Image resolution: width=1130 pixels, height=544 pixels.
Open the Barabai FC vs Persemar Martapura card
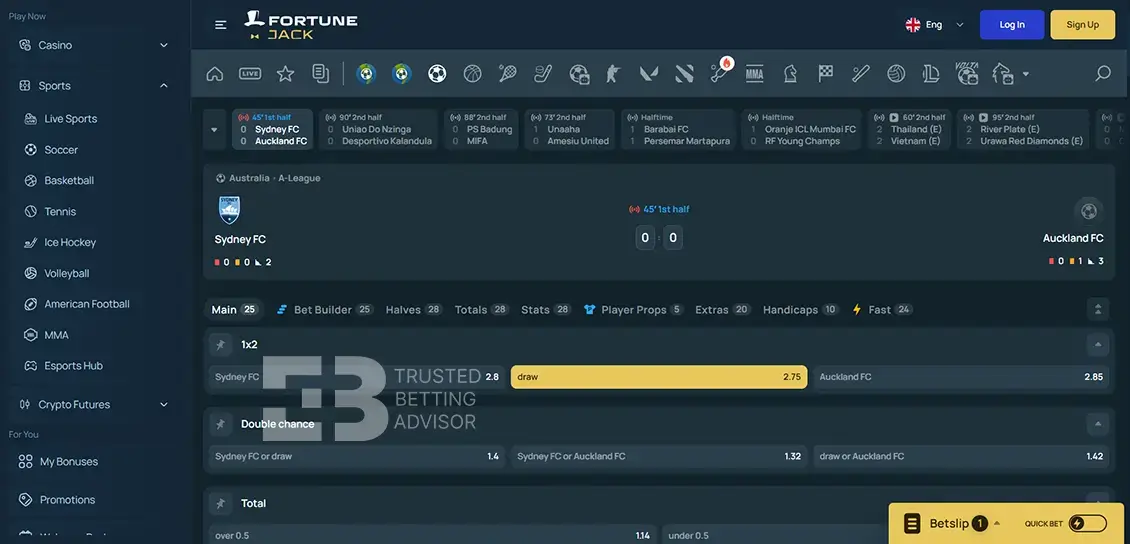pyautogui.click(x=678, y=130)
